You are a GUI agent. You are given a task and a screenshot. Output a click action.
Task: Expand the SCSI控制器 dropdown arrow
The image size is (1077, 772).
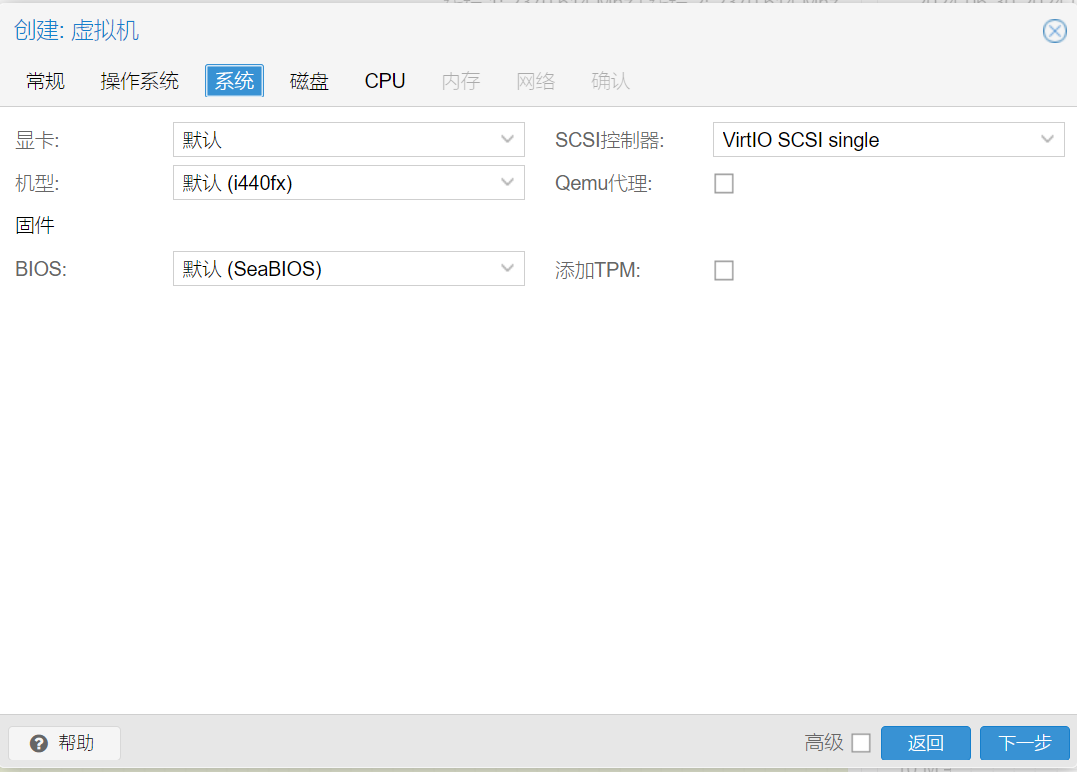1047,139
